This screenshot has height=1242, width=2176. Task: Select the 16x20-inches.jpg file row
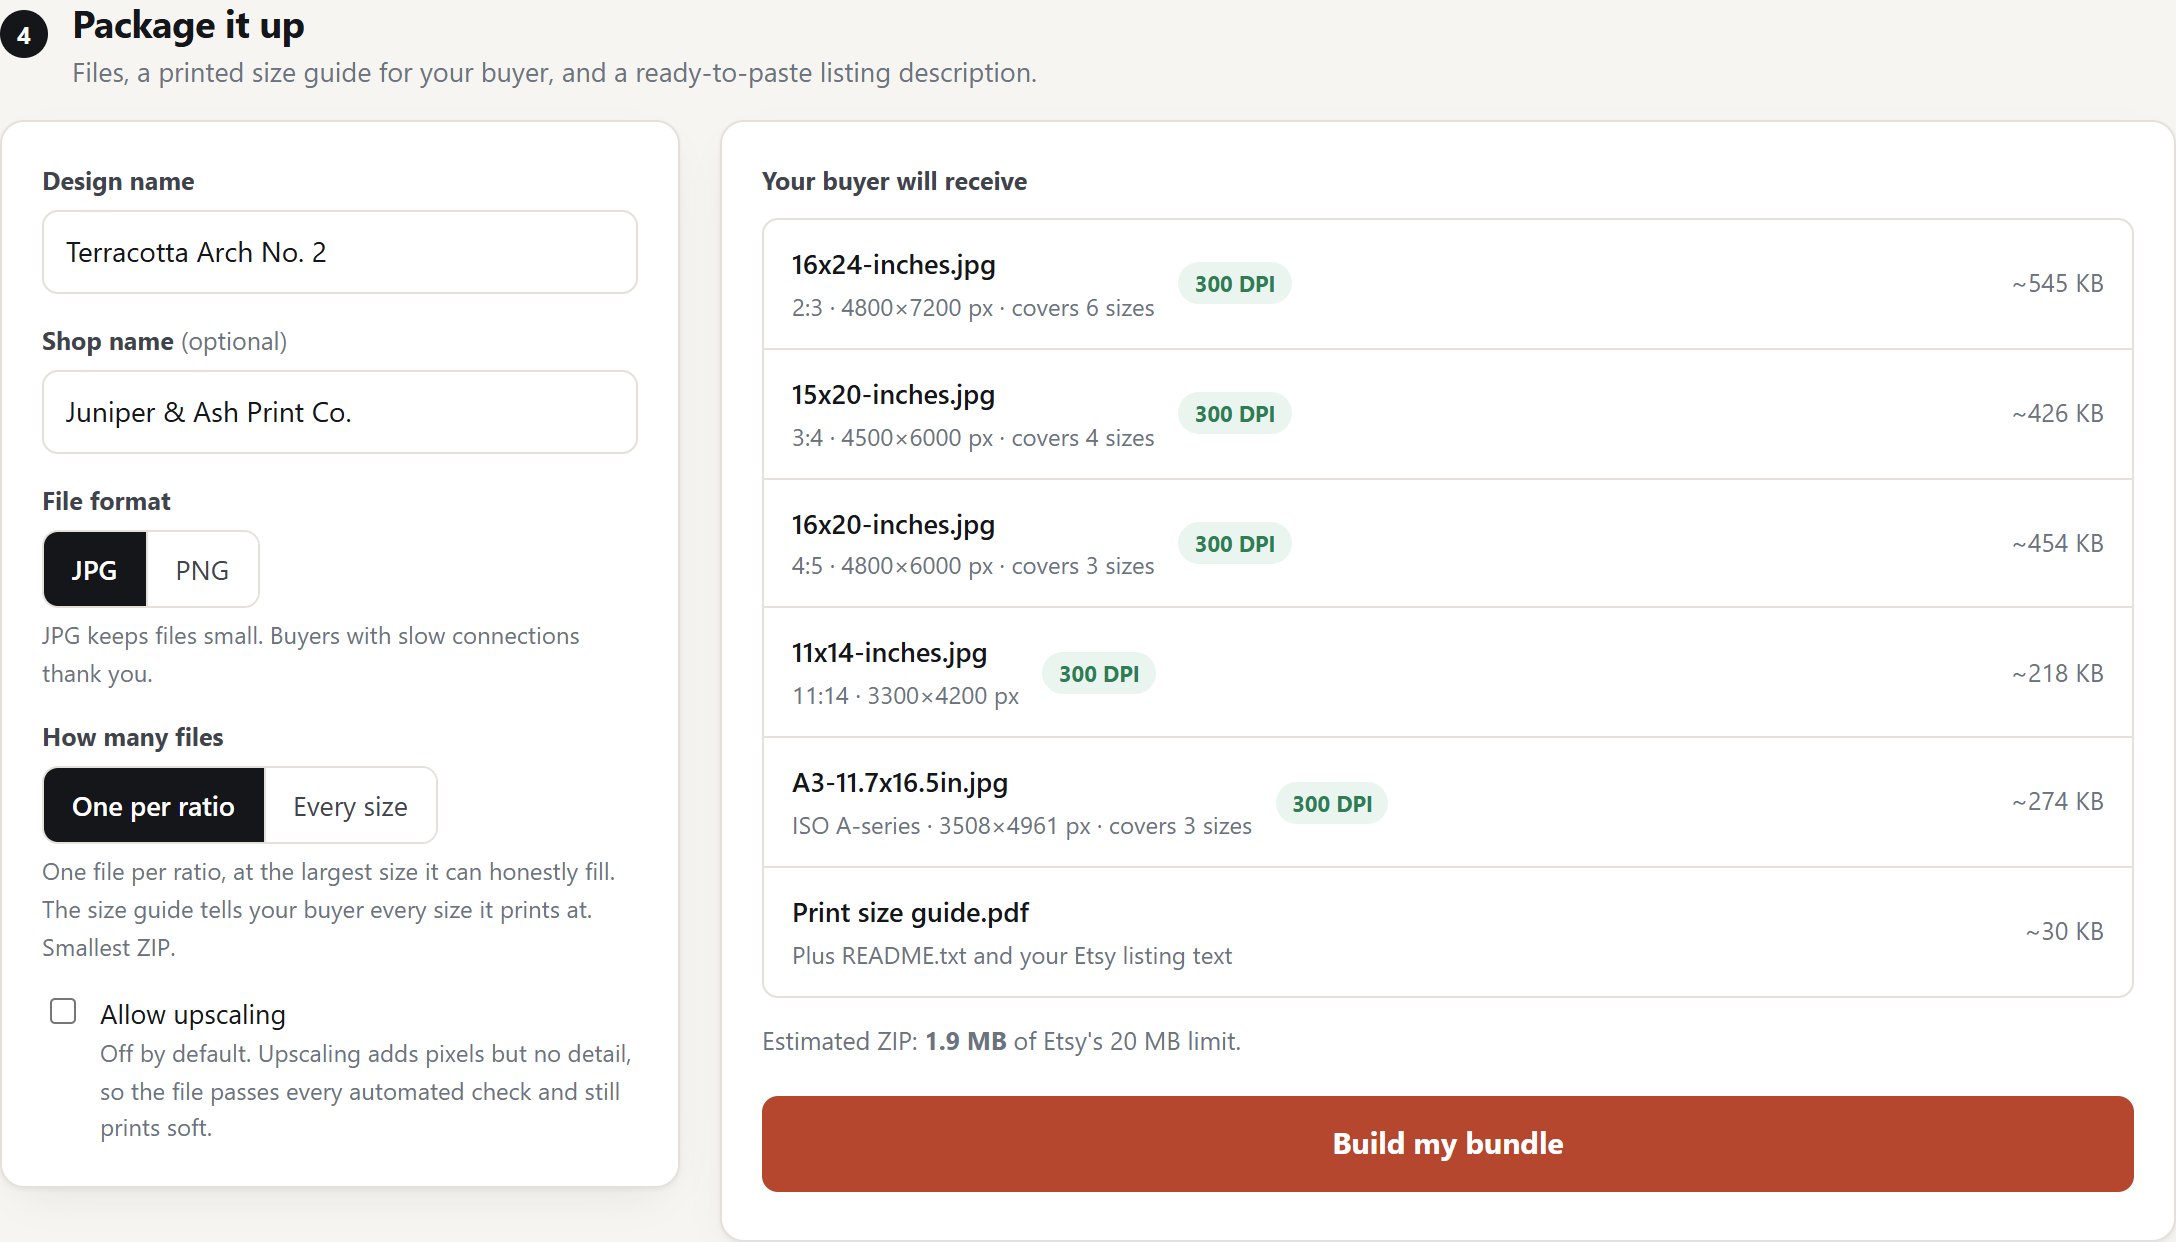[x=1447, y=544]
